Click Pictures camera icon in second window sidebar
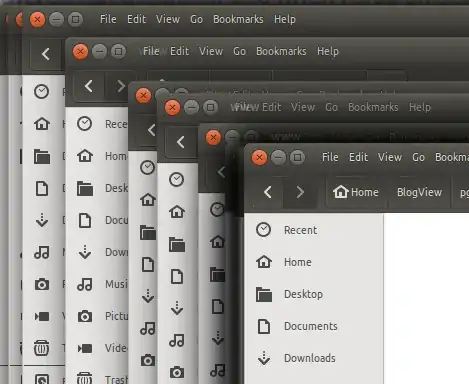The width and height of the screenshot is (469, 384). pyautogui.click(x=85, y=316)
